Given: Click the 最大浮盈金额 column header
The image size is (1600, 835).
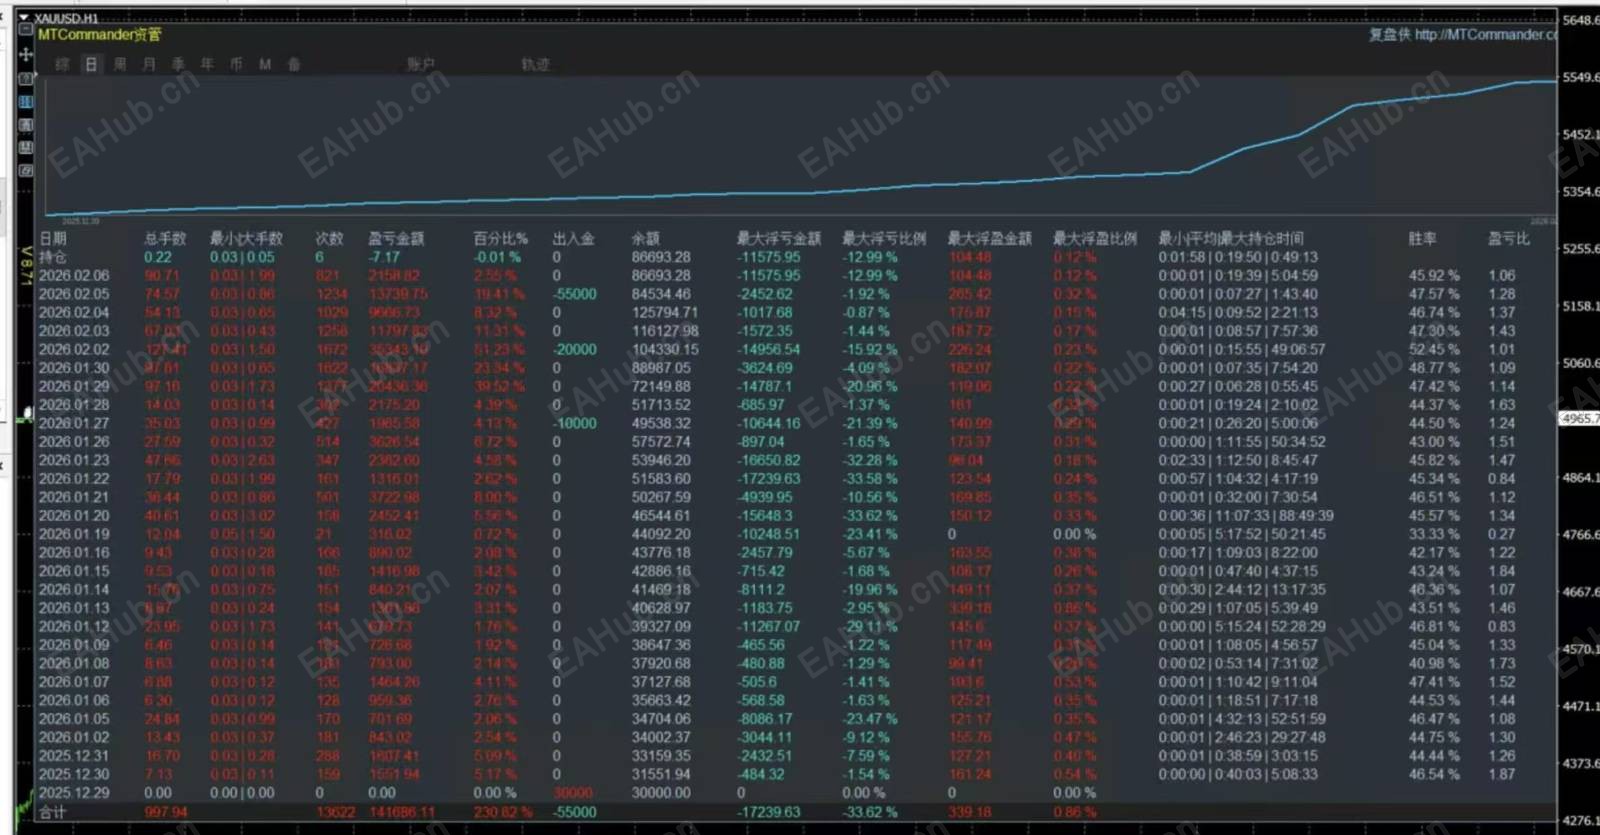Looking at the screenshot, I should coord(989,239).
